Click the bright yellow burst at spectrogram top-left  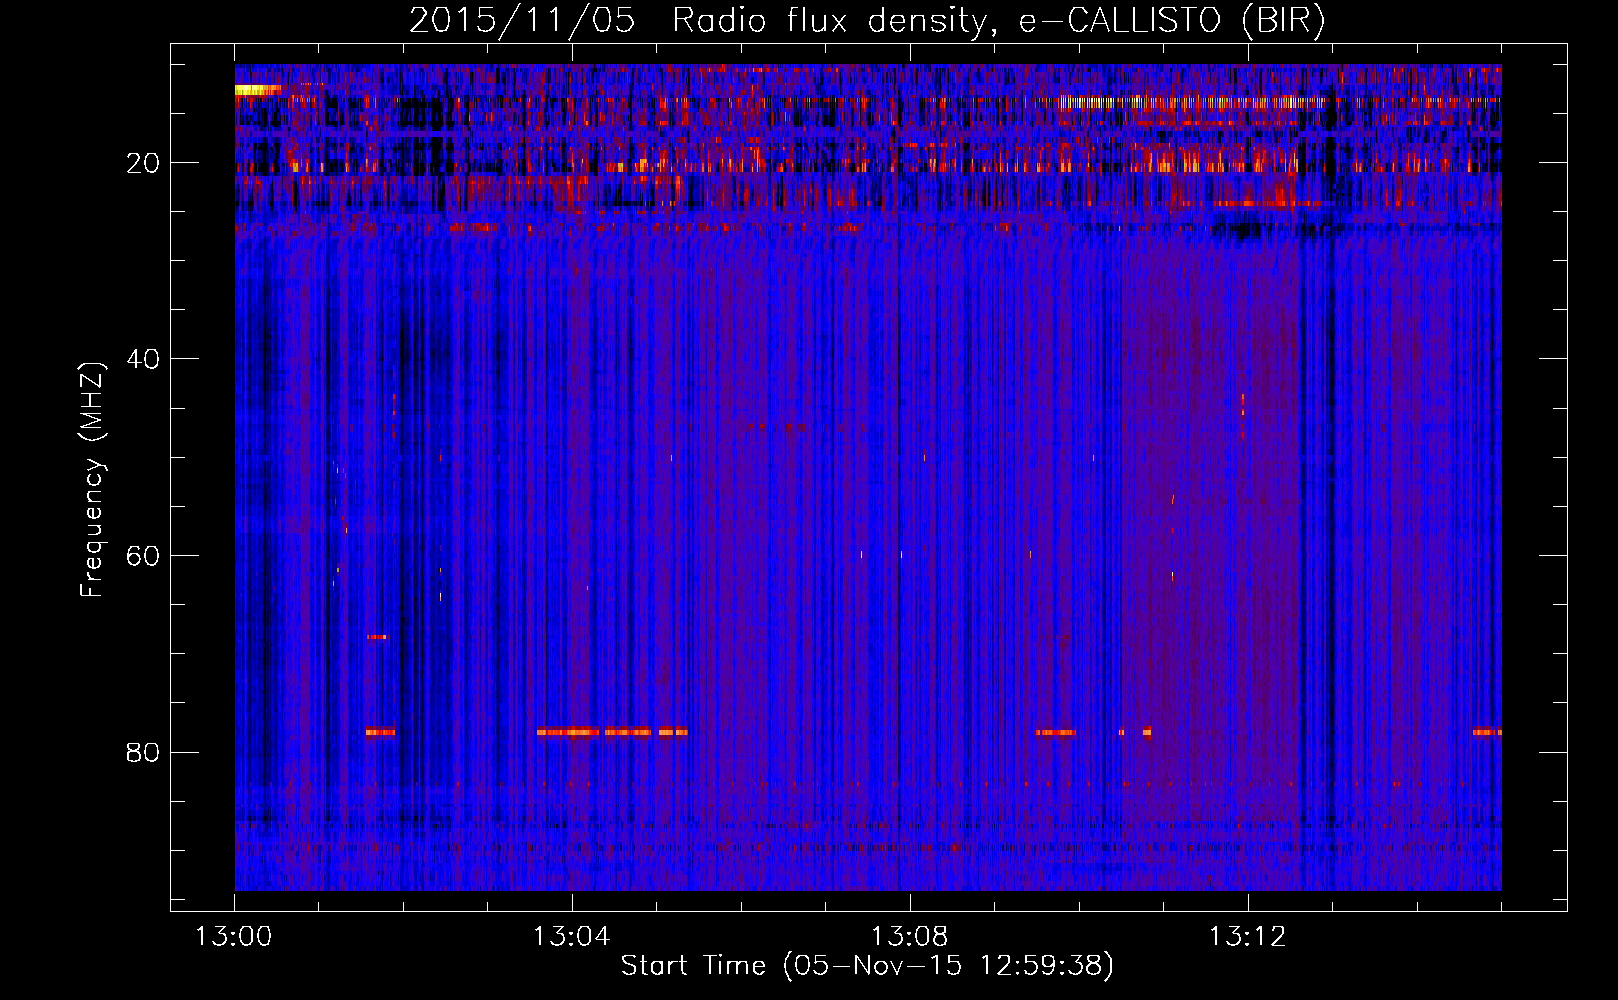click(x=258, y=90)
